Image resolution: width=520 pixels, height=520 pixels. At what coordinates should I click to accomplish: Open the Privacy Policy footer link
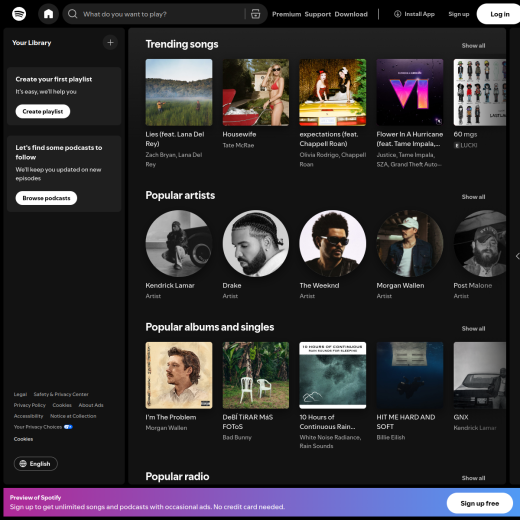(x=30, y=405)
